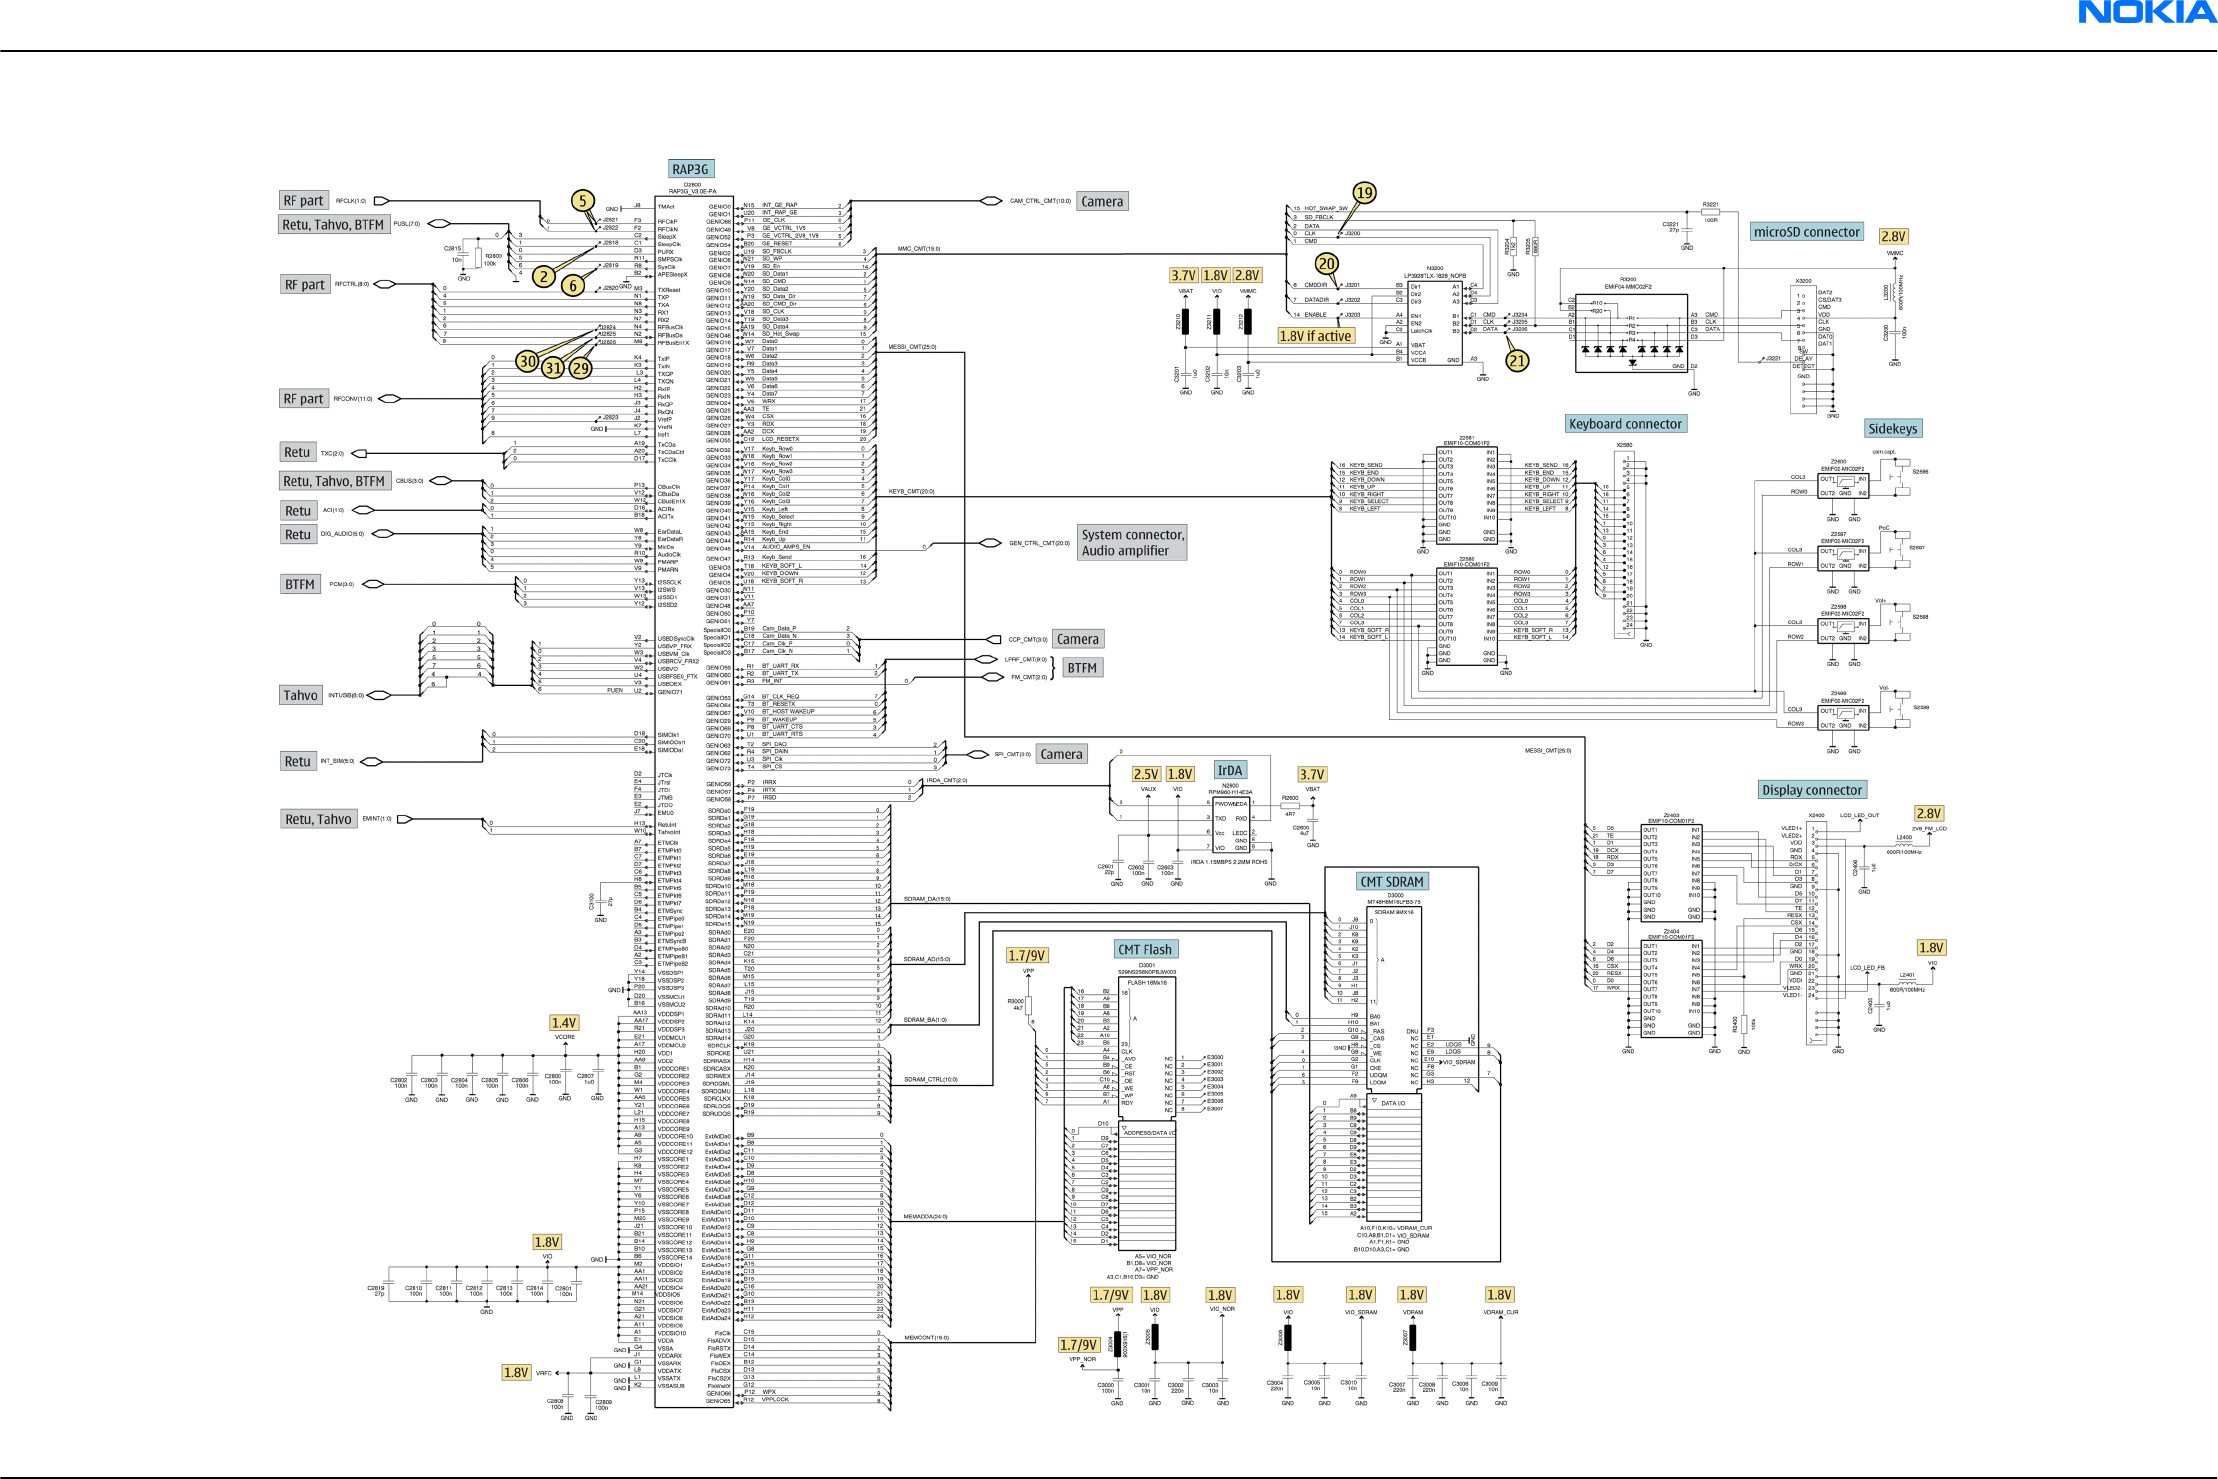The image size is (2218, 1479).
Task: Click the Nokia logo
Action: pos(2147,13)
